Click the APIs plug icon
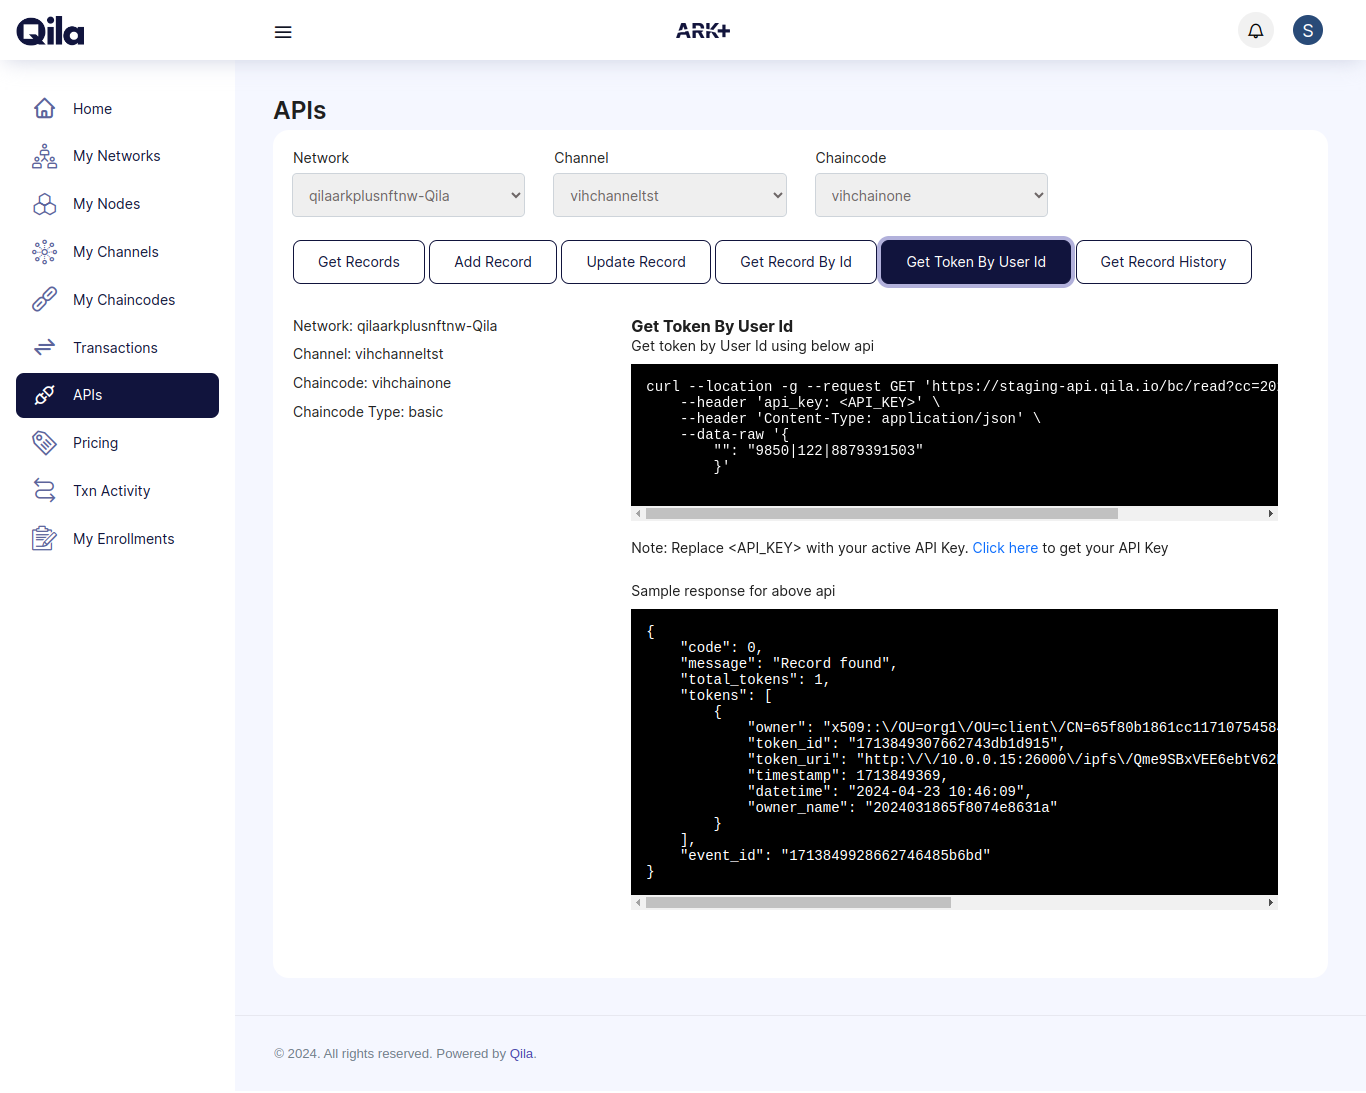1366x1093 pixels. click(x=45, y=395)
